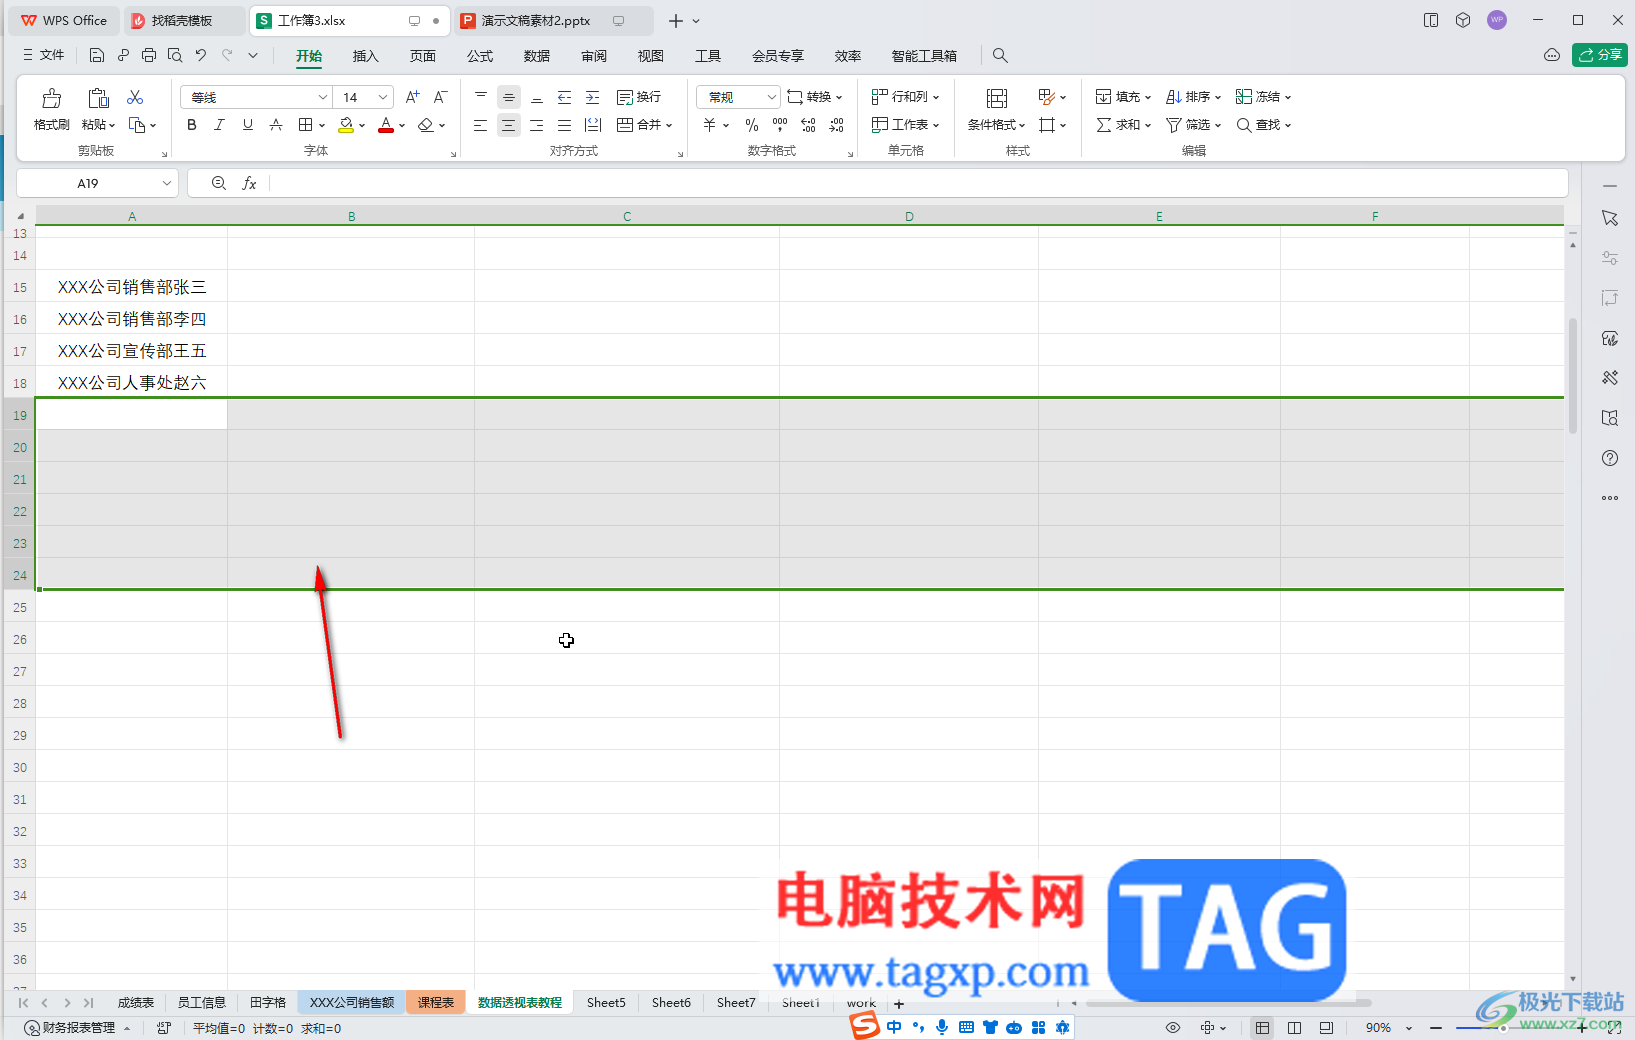Click the formula bar input

[x=918, y=183]
